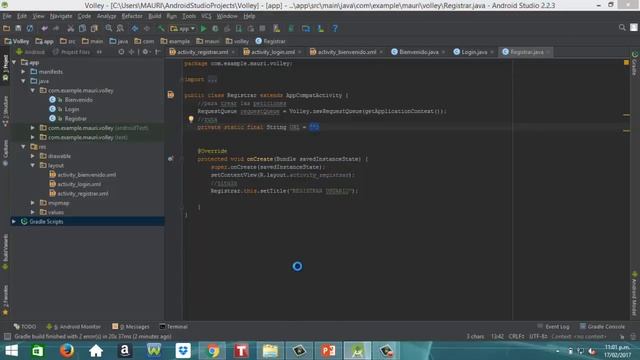Switch to Login.java editor tab
Image resolution: width=640 pixels, height=360 pixels.
point(473,52)
